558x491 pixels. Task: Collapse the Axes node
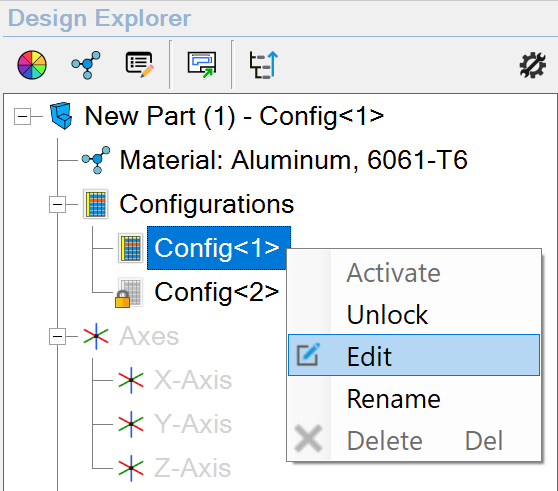(57, 336)
